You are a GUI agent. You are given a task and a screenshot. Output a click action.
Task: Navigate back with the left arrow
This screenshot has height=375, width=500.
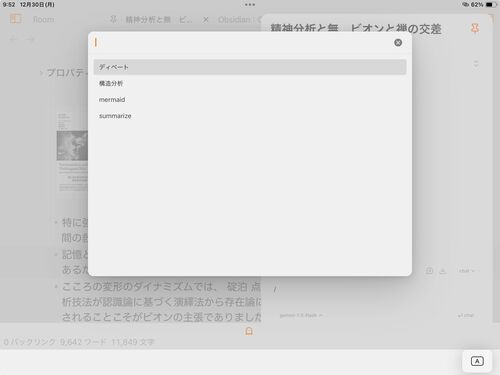[x=14, y=39]
